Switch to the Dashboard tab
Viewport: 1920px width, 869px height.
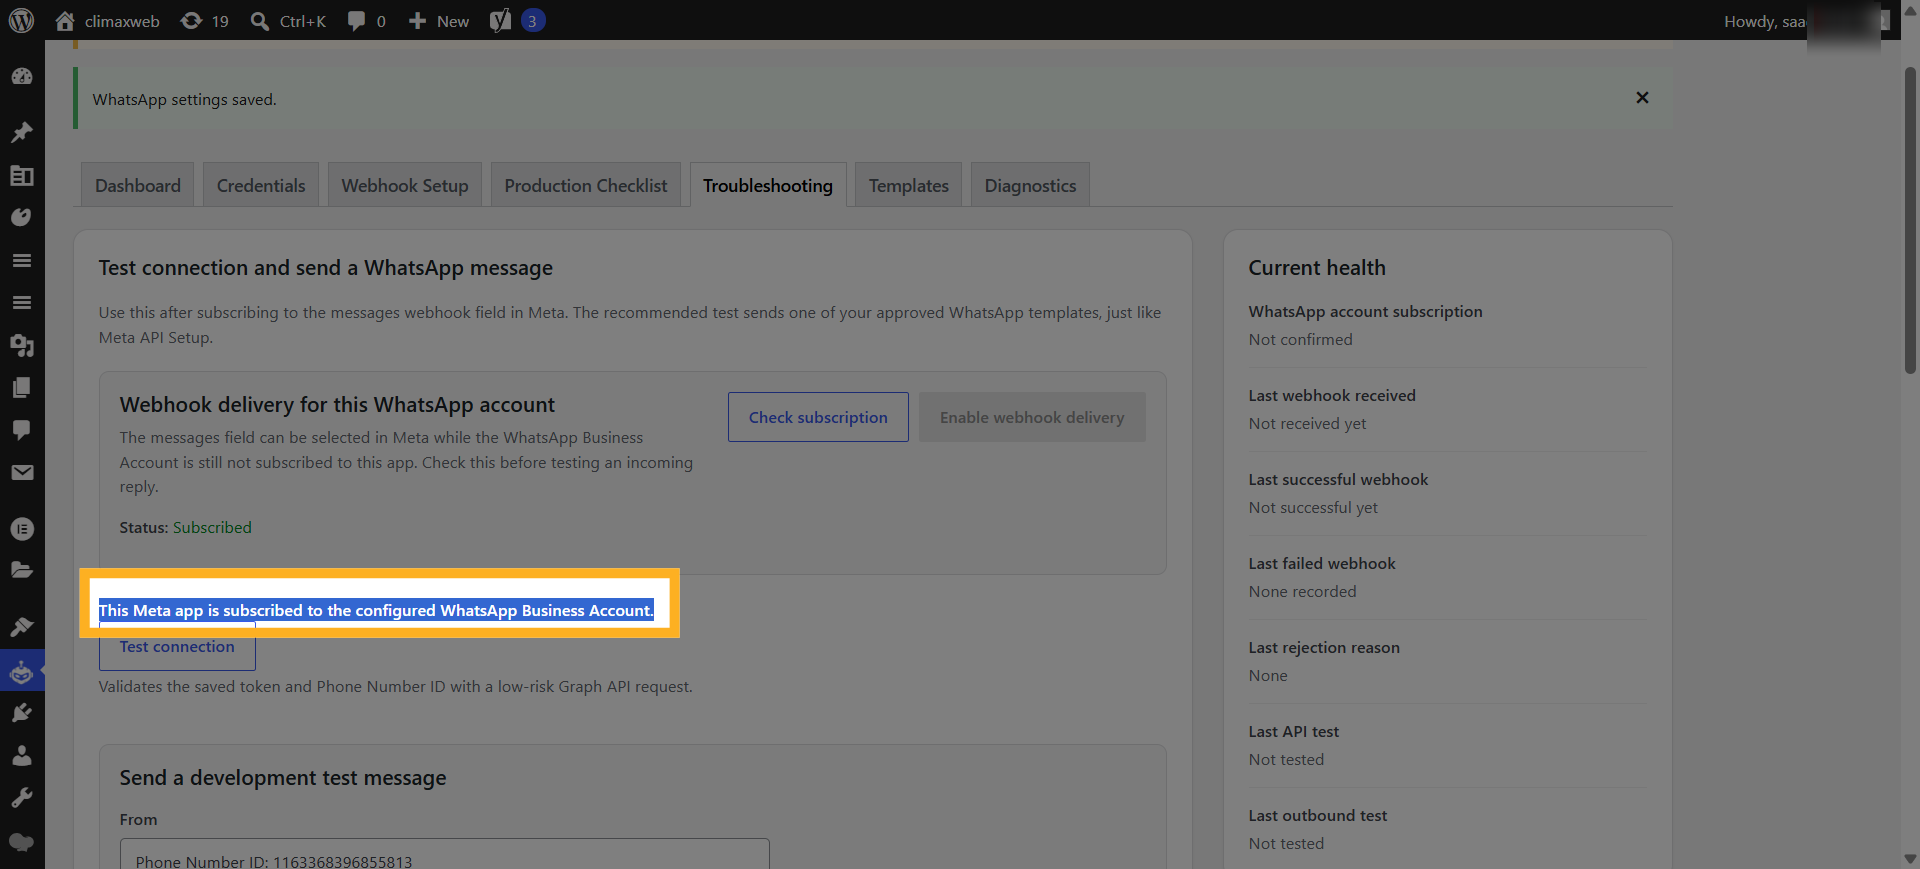point(138,185)
